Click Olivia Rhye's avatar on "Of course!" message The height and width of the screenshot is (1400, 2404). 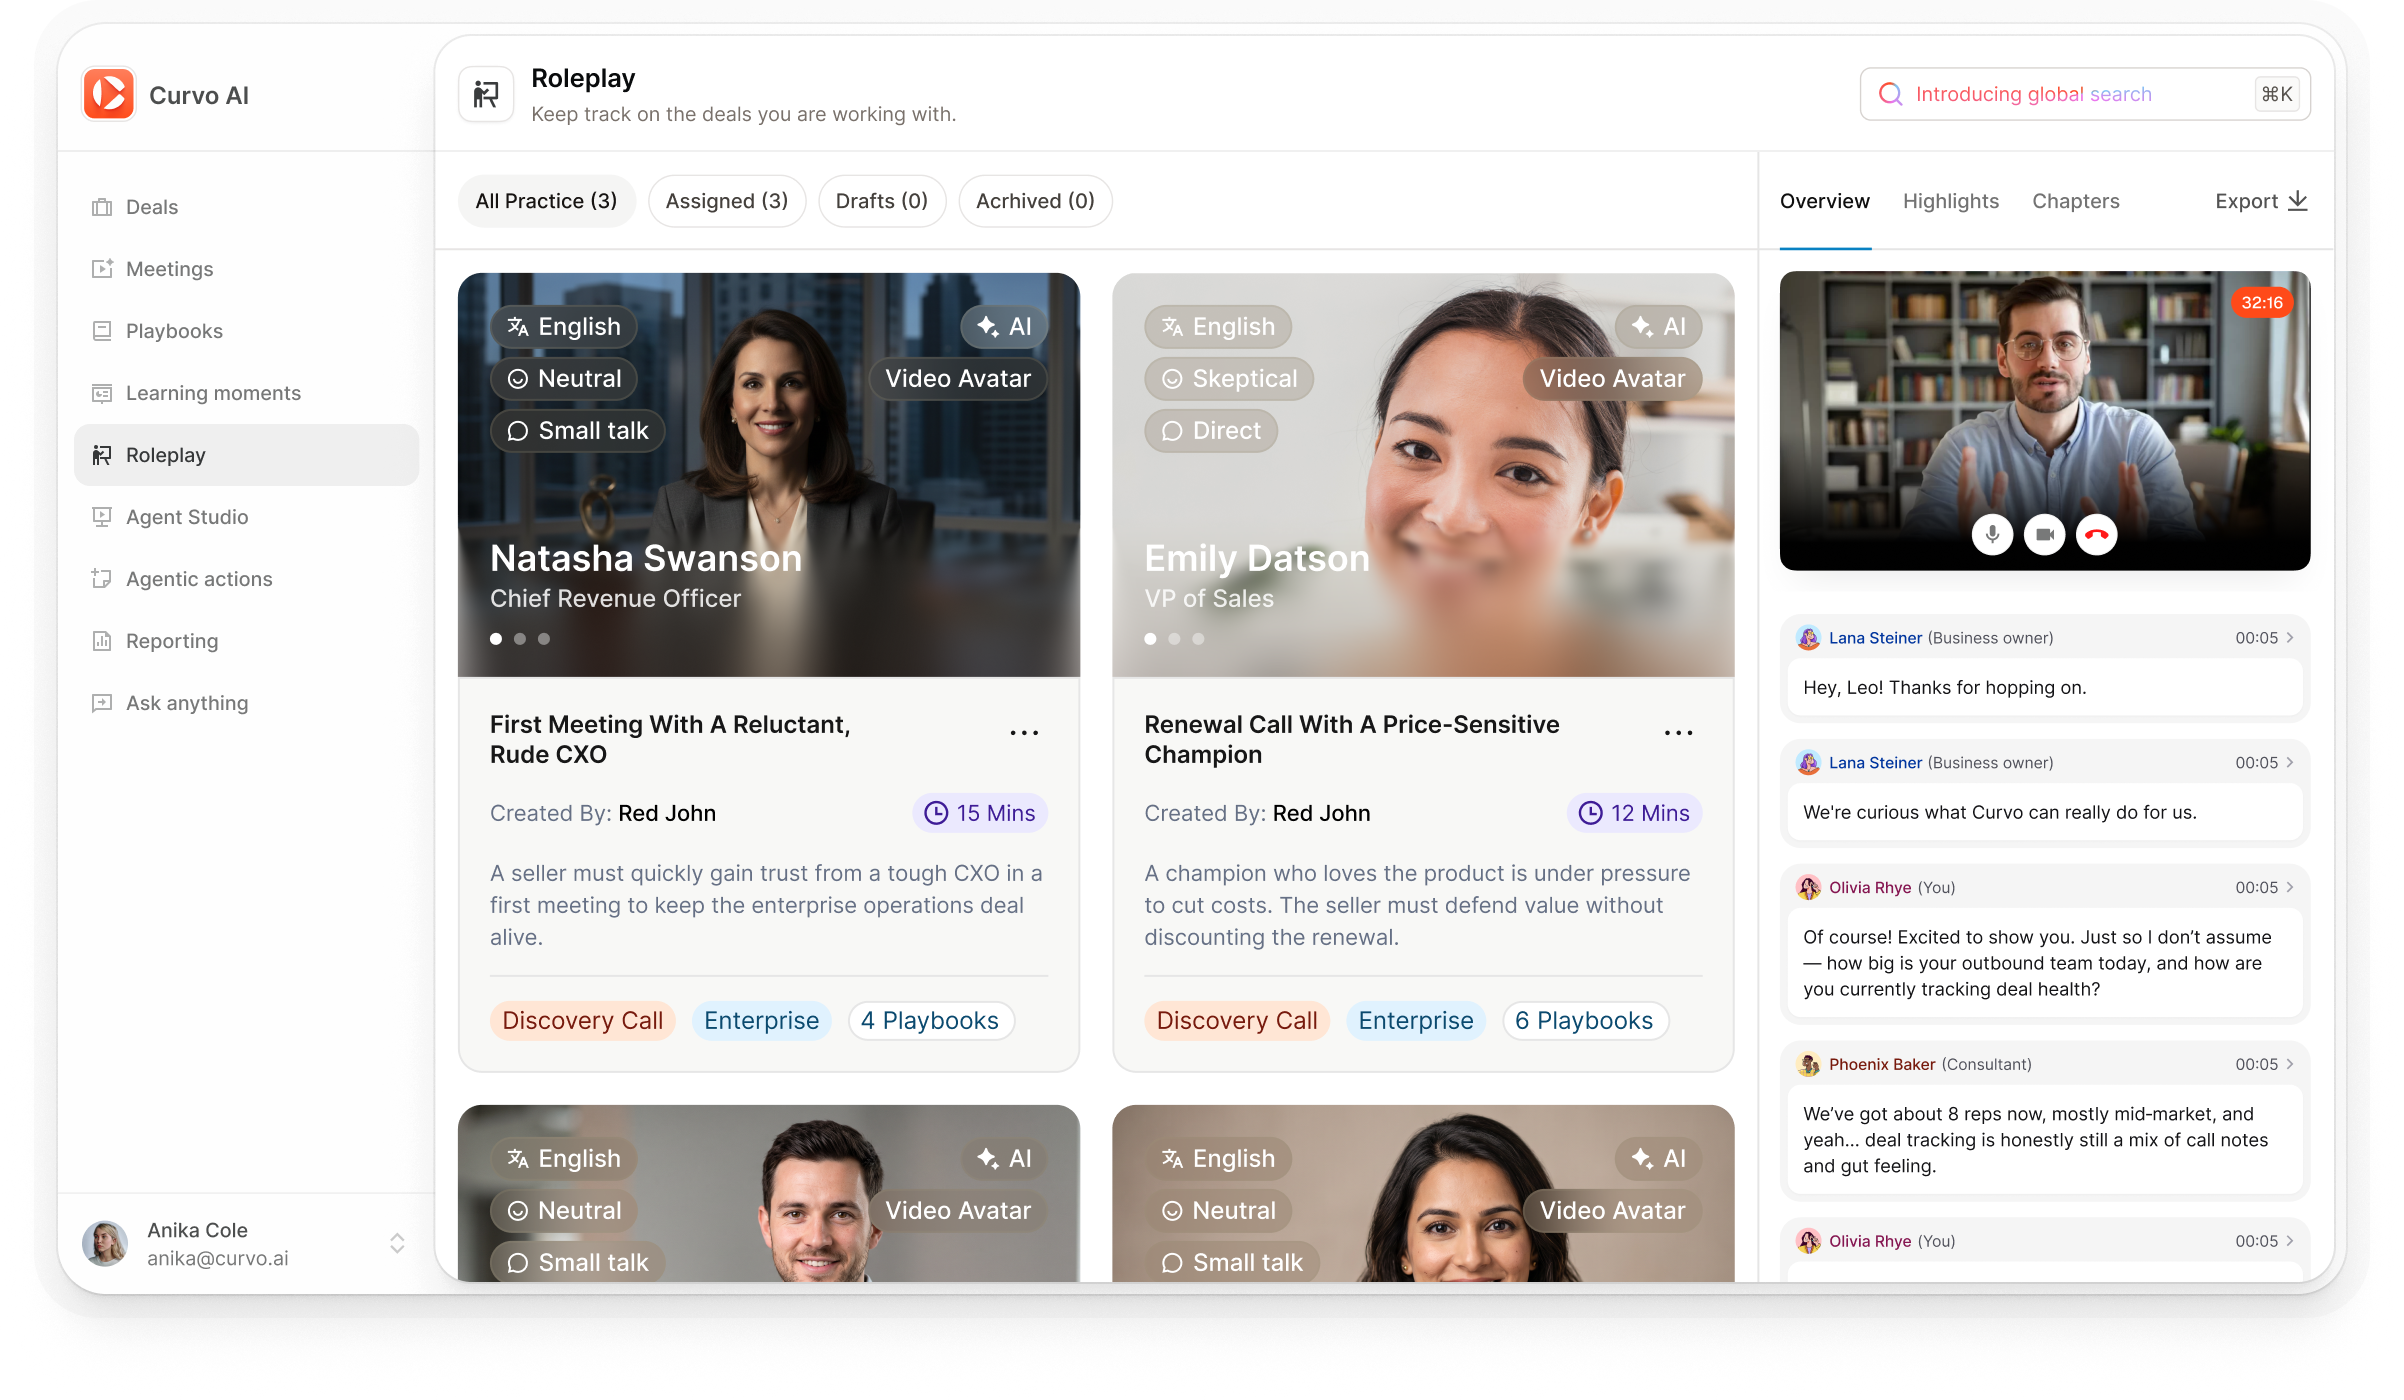1809,888
